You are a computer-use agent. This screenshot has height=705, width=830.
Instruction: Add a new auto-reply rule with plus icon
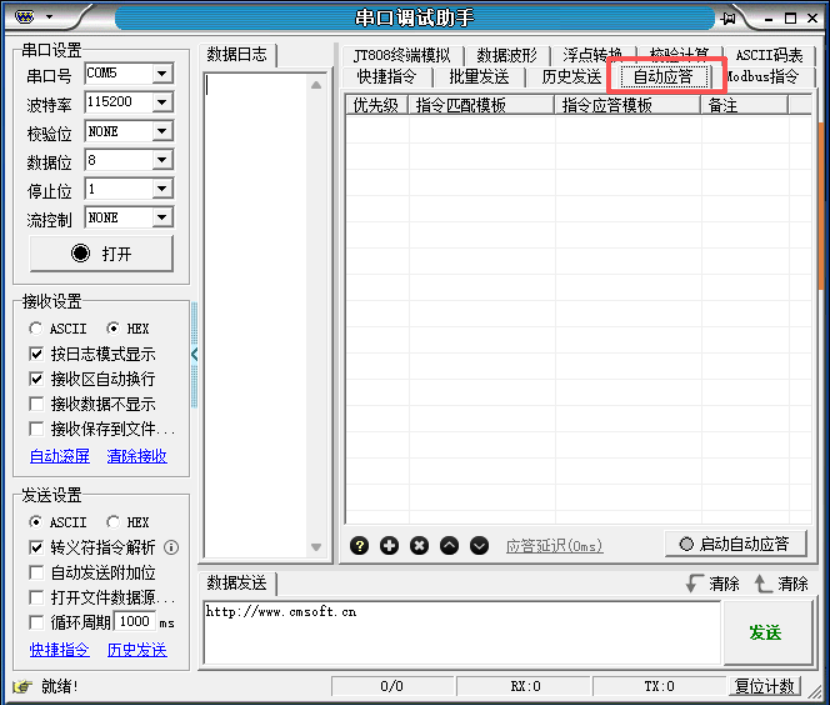click(x=389, y=546)
